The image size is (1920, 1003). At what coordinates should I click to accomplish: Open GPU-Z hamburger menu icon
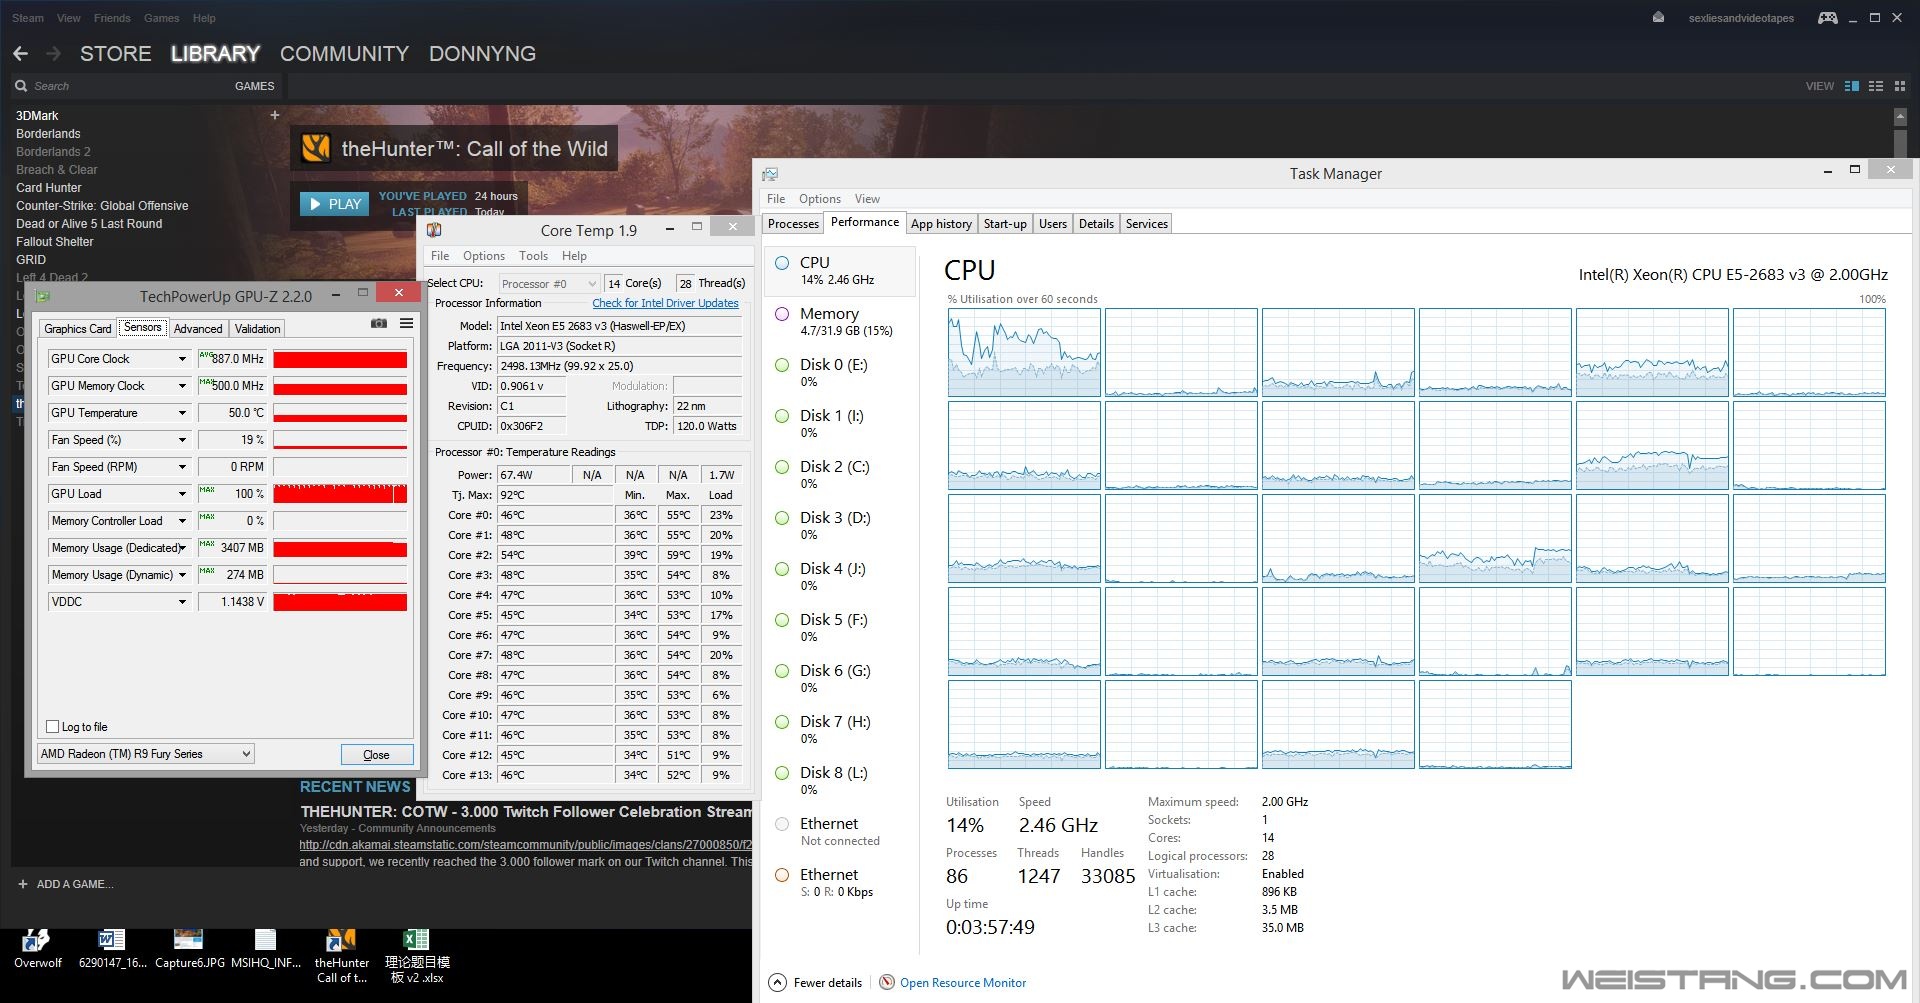[406, 323]
